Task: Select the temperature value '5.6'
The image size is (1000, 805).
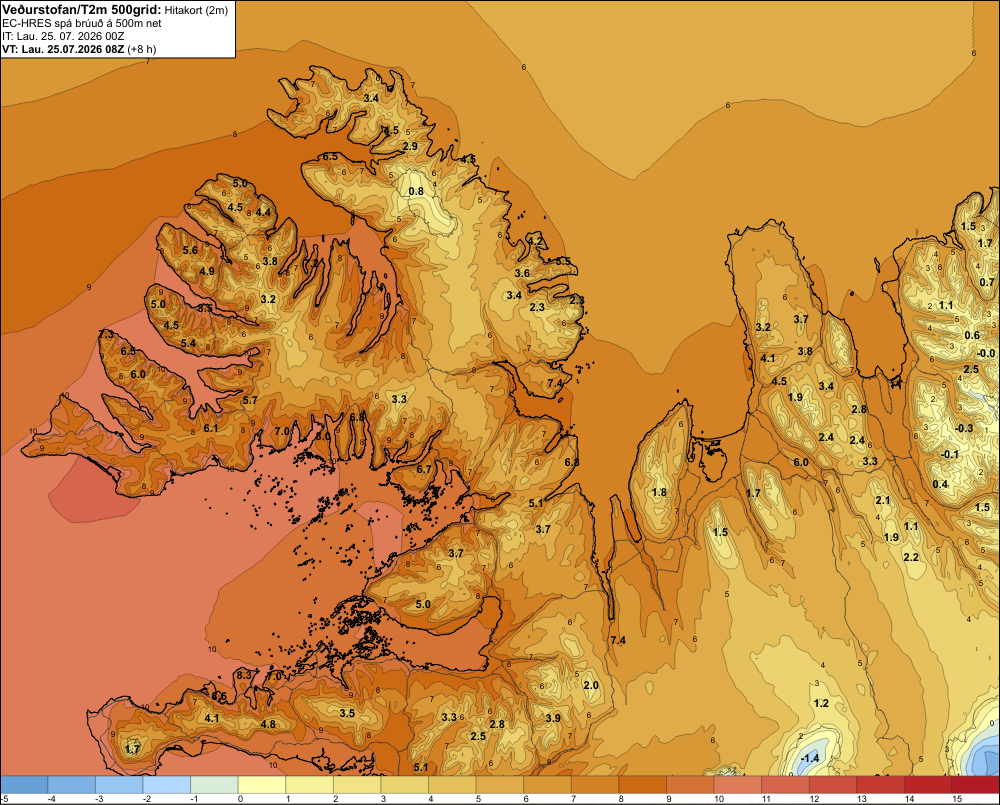Action: click(190, 250)
